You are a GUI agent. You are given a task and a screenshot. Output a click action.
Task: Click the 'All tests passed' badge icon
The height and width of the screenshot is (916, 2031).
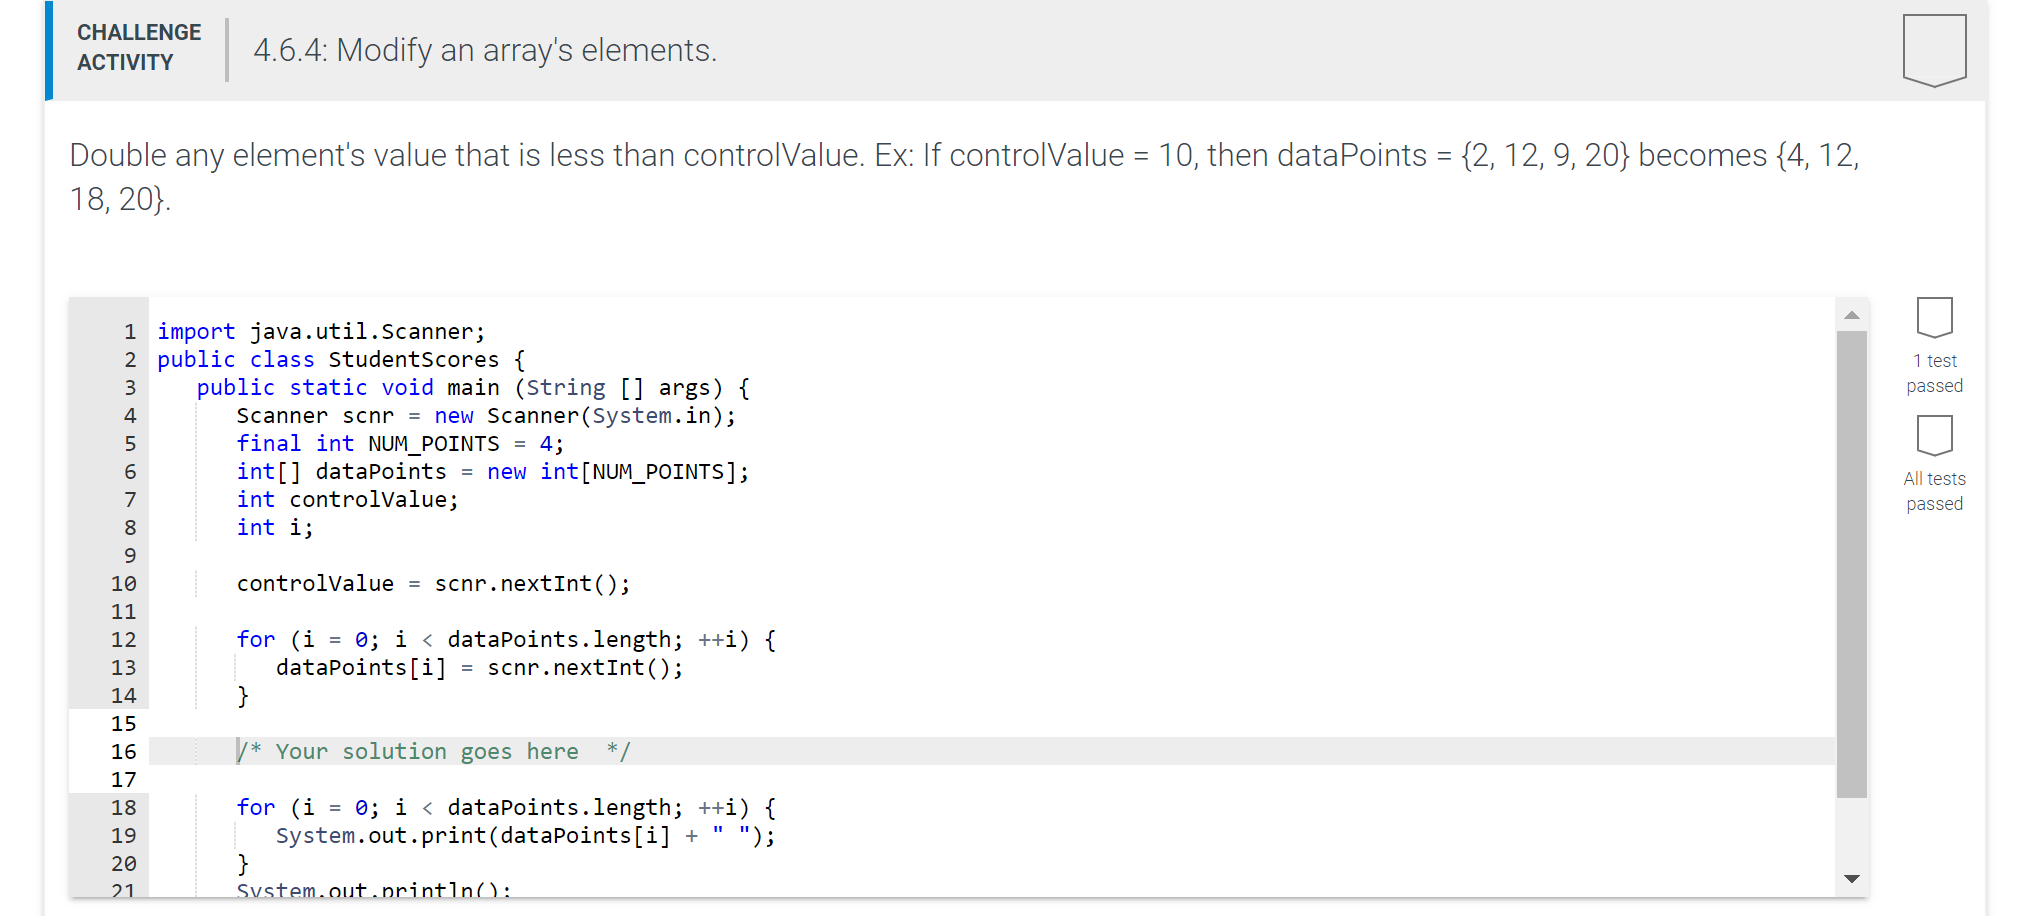(x=1934, y=436)
